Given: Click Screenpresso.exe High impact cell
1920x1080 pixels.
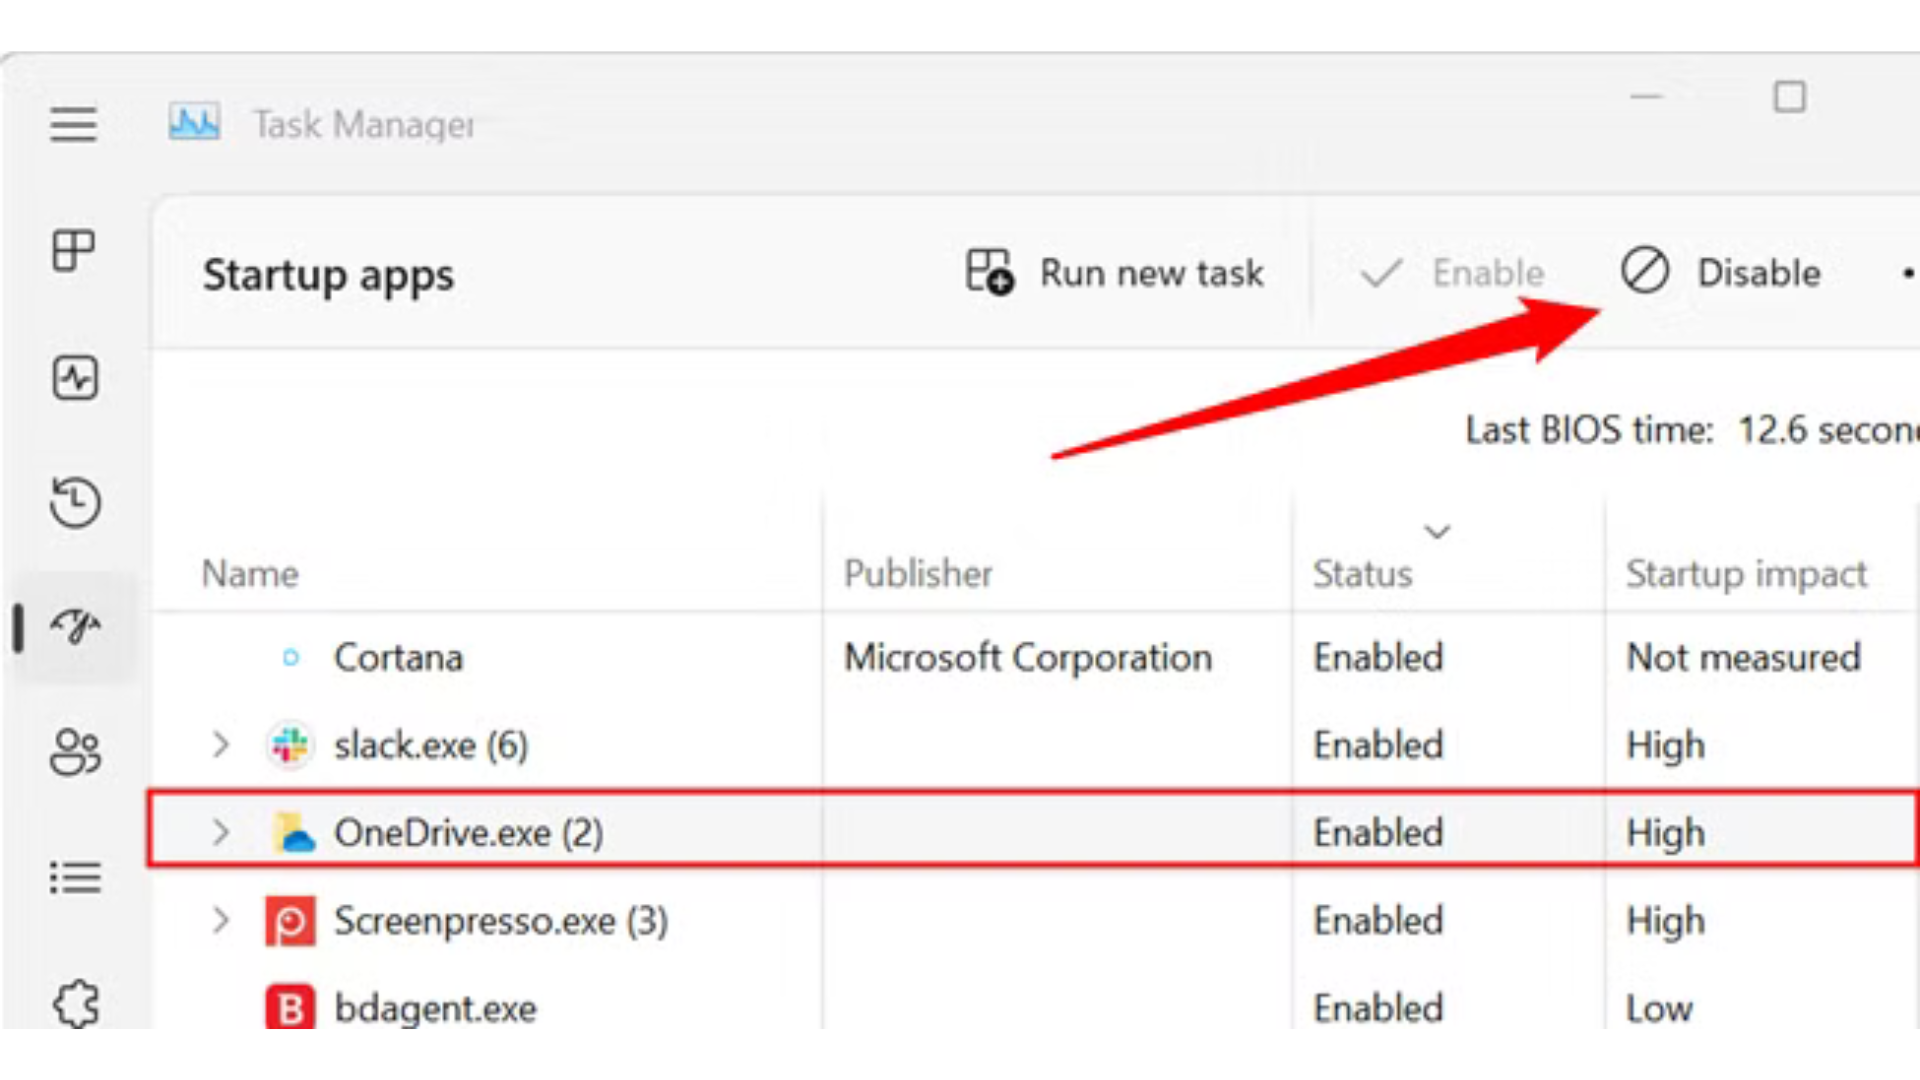Looking at the screenshot, I should 1665,921.
